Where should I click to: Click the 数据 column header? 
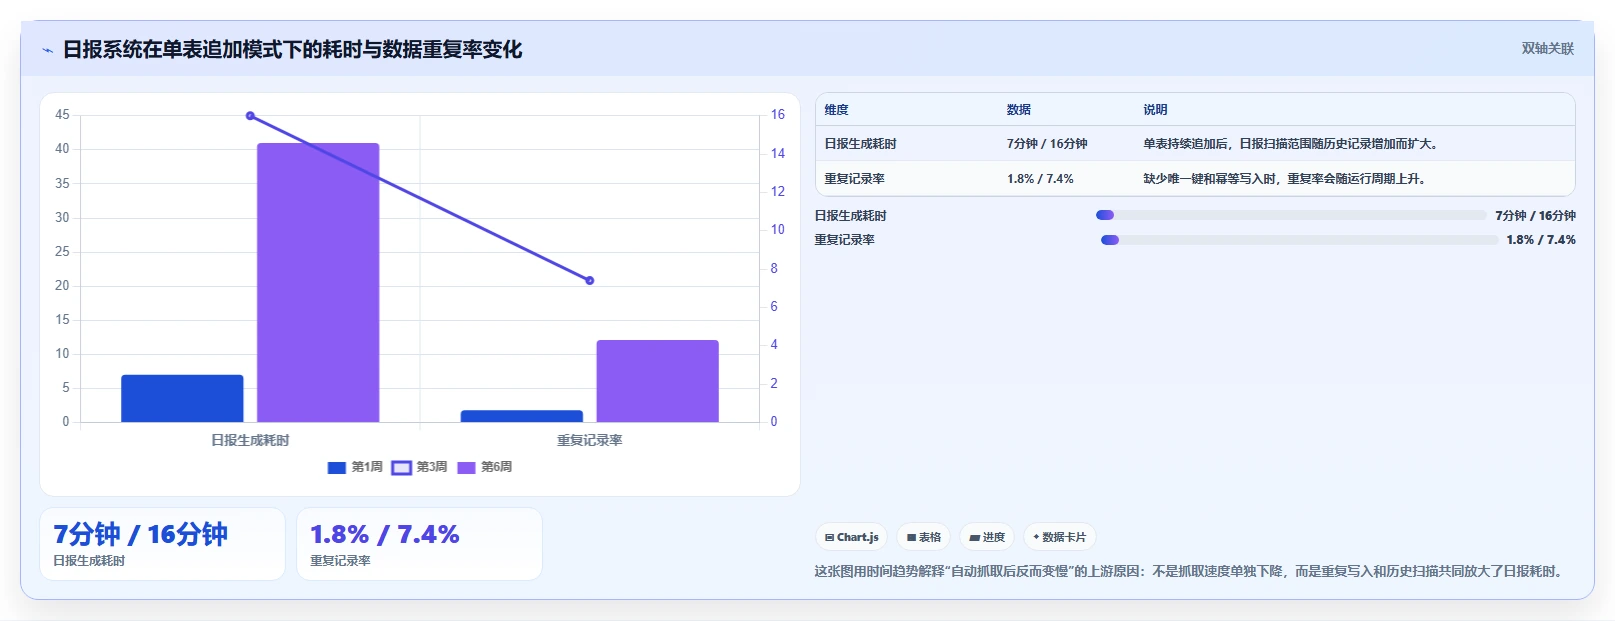1019,110
